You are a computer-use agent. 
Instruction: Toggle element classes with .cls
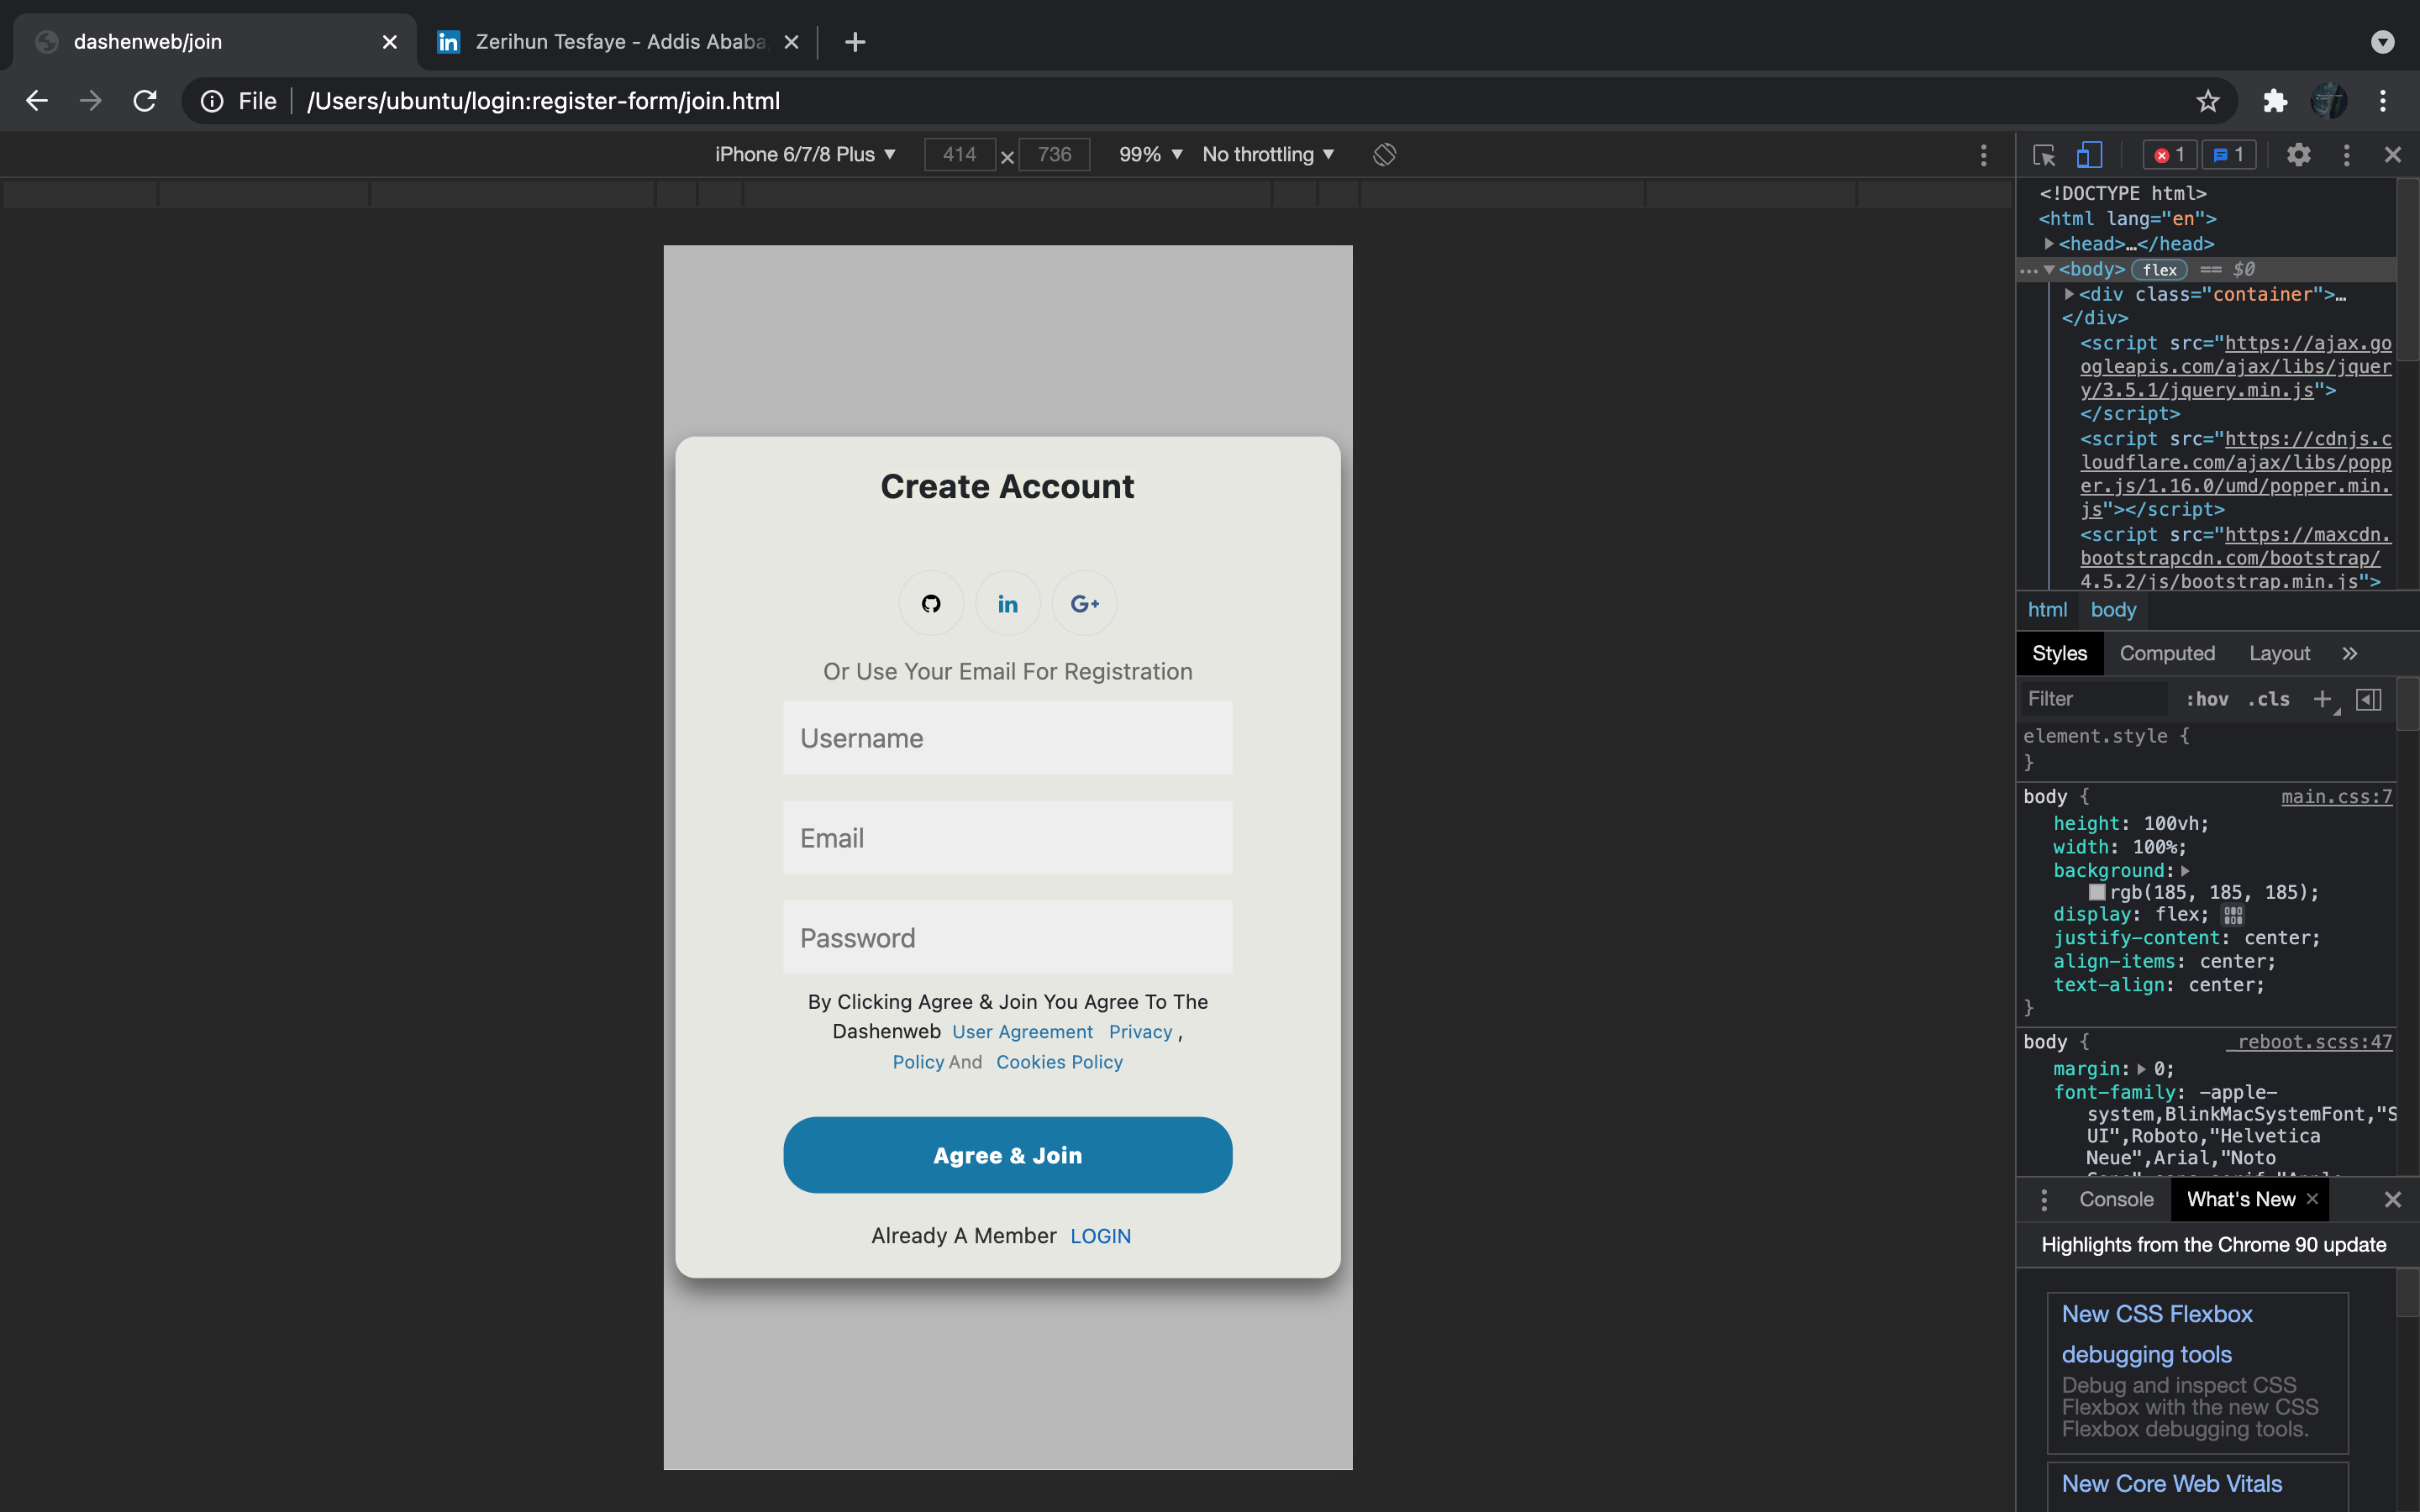(x=2267, y=699)
